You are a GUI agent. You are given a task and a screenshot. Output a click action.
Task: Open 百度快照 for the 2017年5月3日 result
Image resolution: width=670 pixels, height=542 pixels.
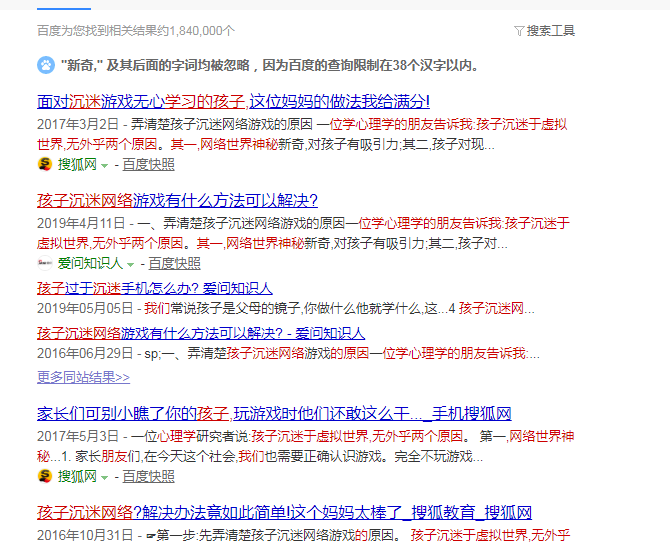point(148,477)
